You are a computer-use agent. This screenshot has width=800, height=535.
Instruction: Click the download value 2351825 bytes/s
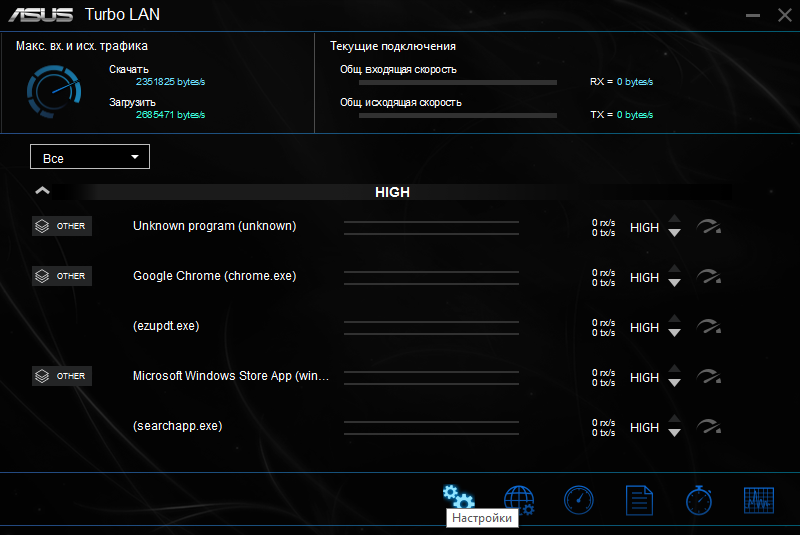(170, 82)
